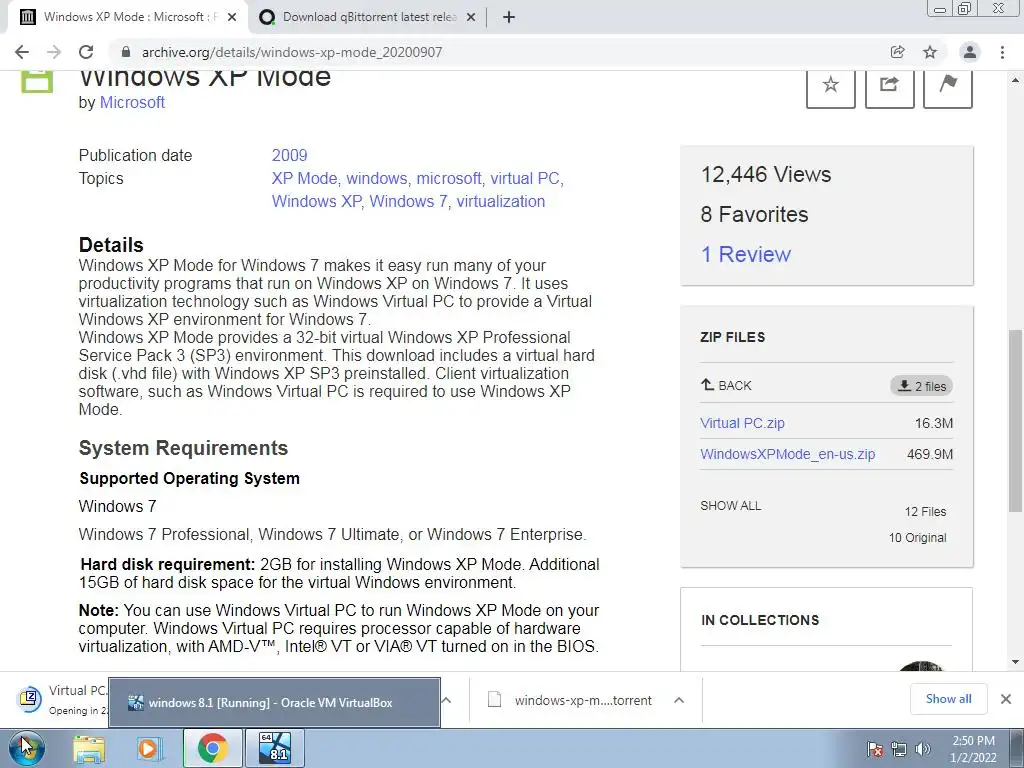Click the 8 Favorites text
1024x768 pixels.
point(754,214)
